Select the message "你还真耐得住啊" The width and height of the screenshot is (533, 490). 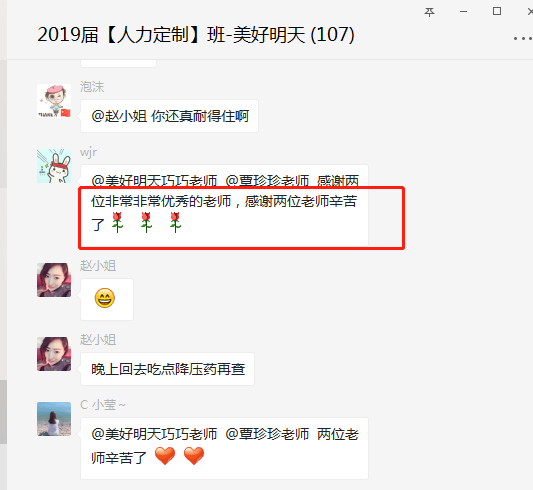point(169,116)
